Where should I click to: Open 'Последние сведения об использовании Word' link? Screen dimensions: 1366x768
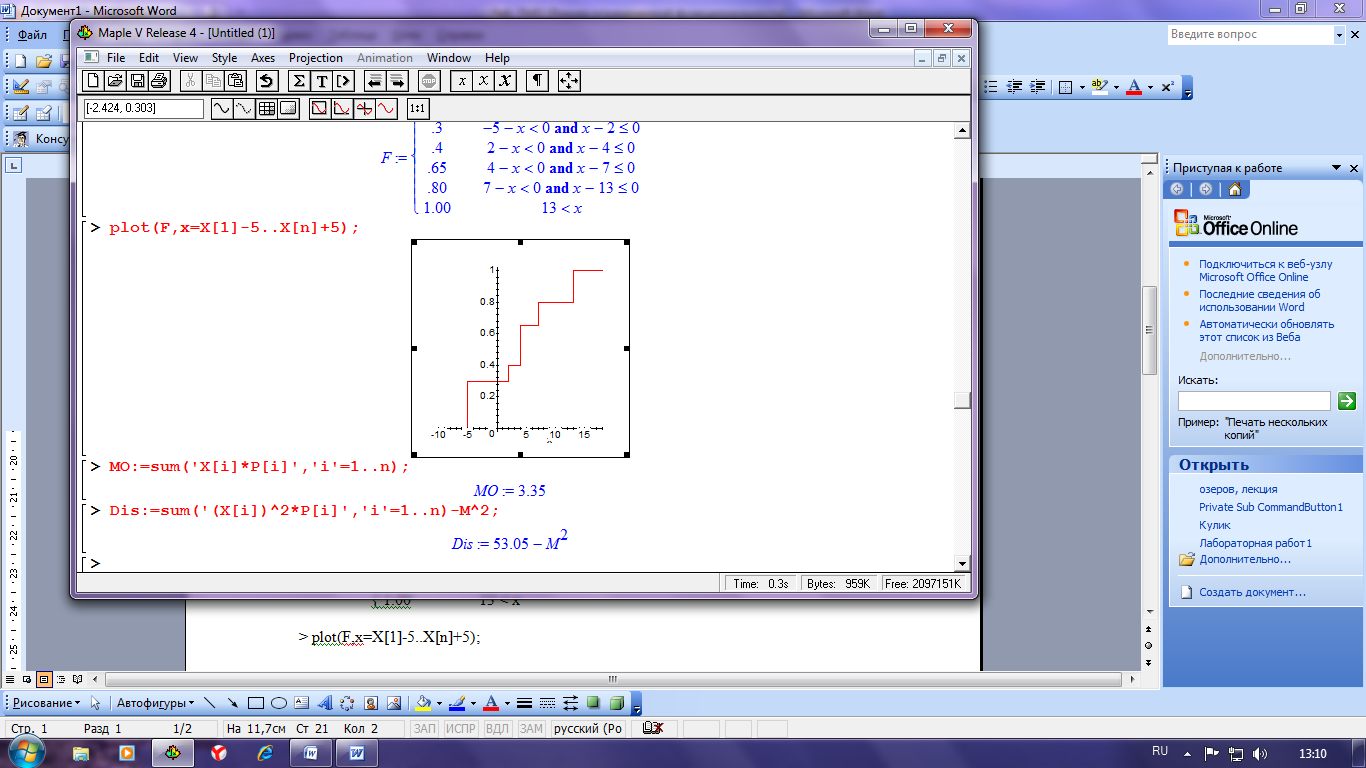click(1259, 300)
